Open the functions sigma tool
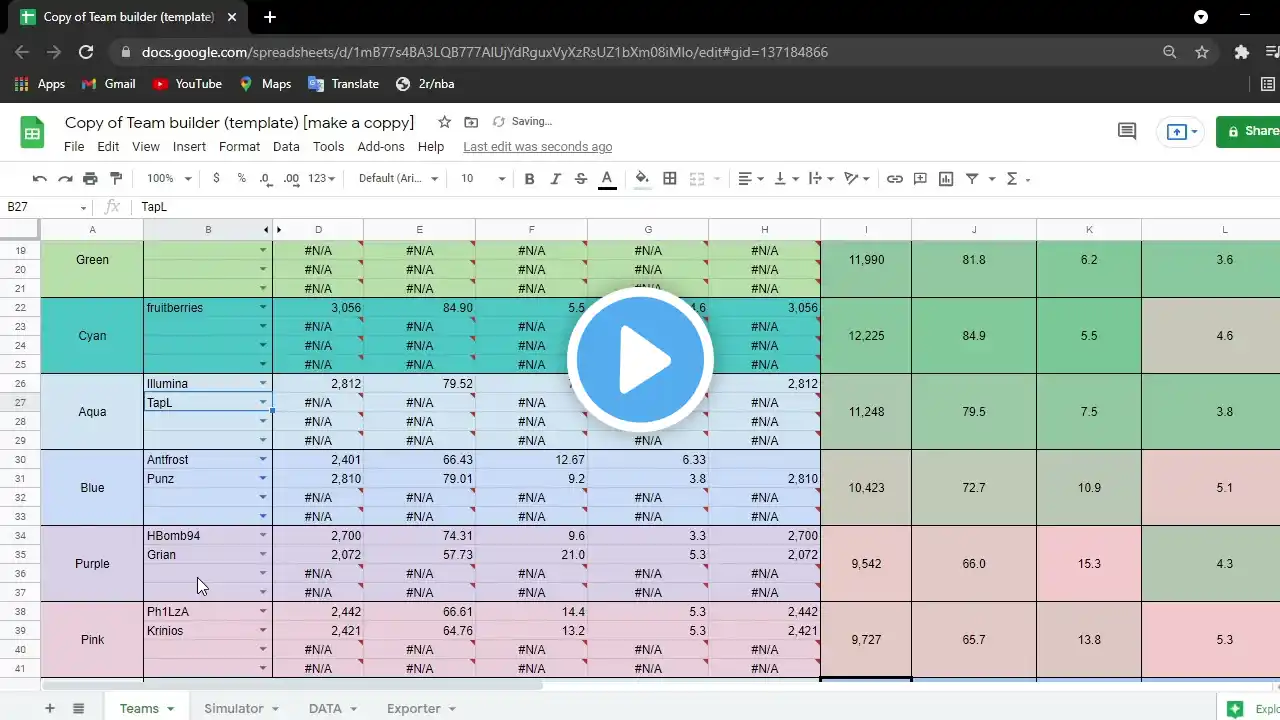This screenshot has height=720, width=1280. 1012,179
